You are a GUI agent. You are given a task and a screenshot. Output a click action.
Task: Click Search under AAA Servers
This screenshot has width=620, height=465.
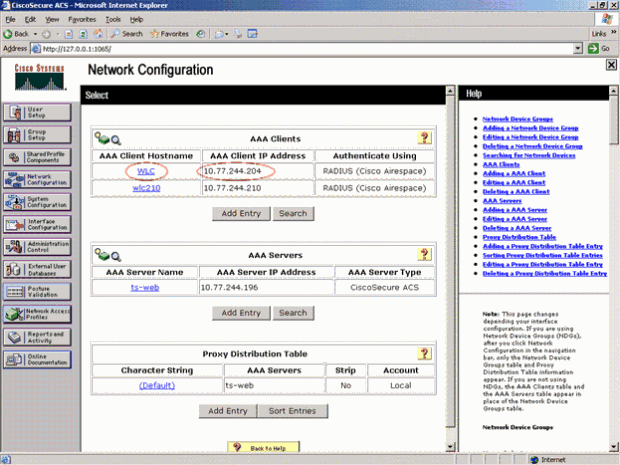tap(293, 313)
